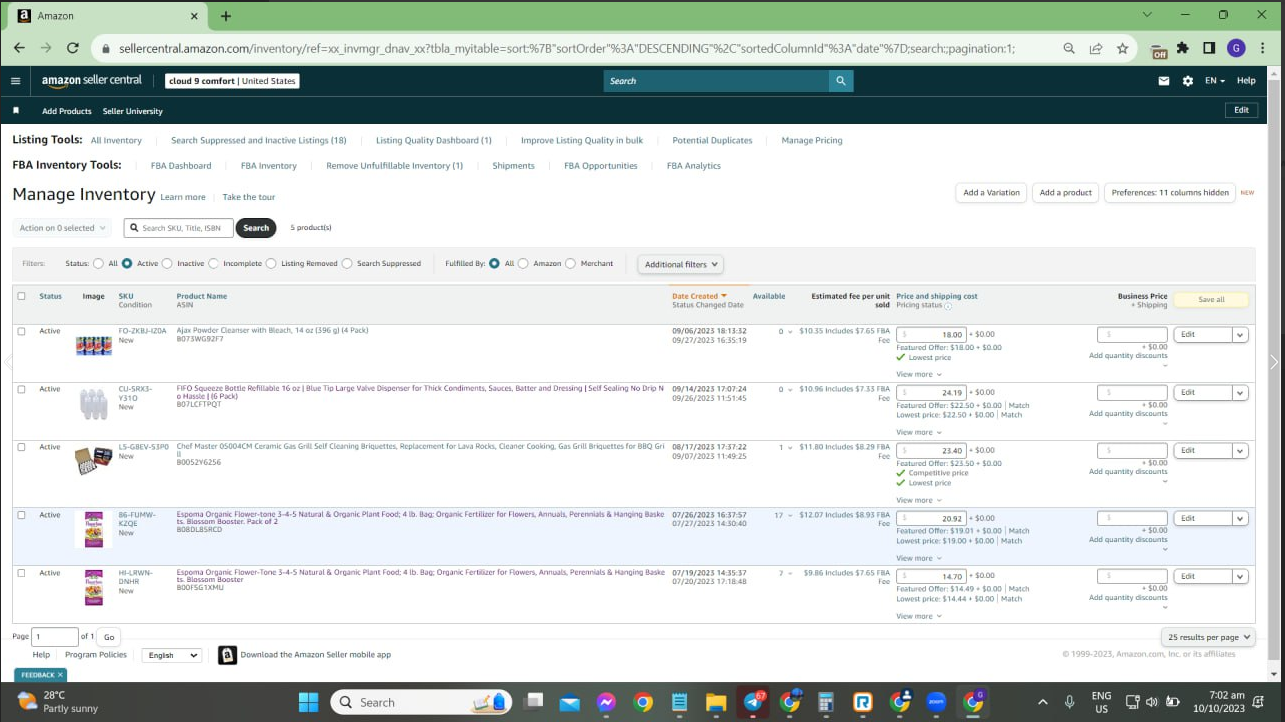The width and height of the screenshot is (1285, 722).
Task: Tick the select-all checkbox in table header
Action: (21, 296)
